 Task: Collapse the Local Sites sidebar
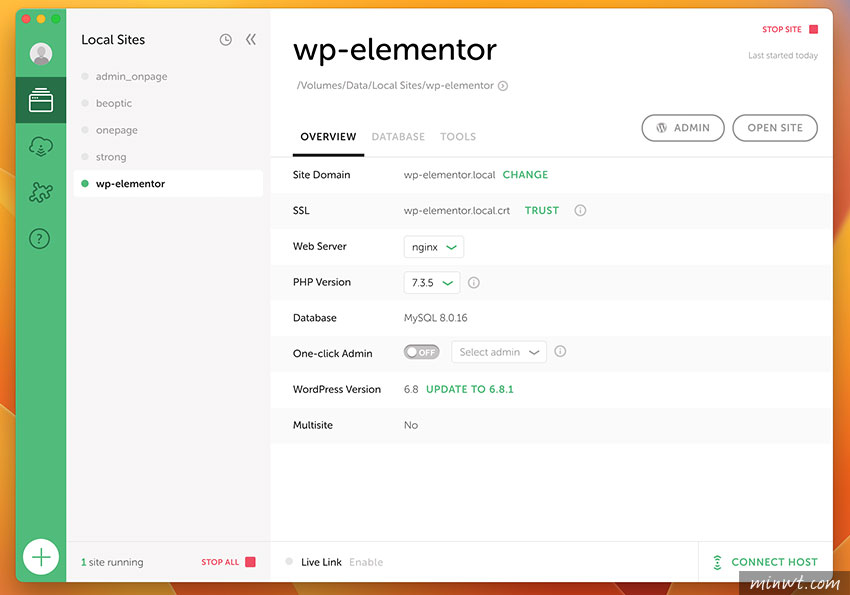(250, 39)
